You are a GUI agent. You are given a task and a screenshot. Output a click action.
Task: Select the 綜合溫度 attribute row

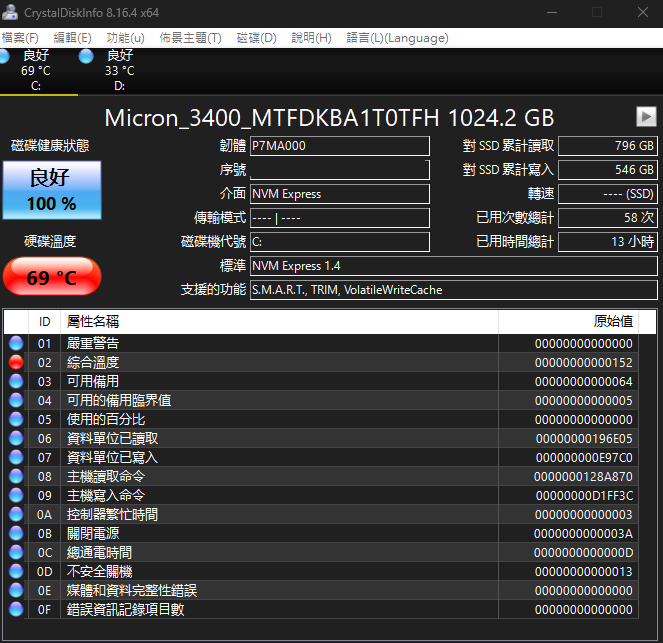tap(321, 362)
